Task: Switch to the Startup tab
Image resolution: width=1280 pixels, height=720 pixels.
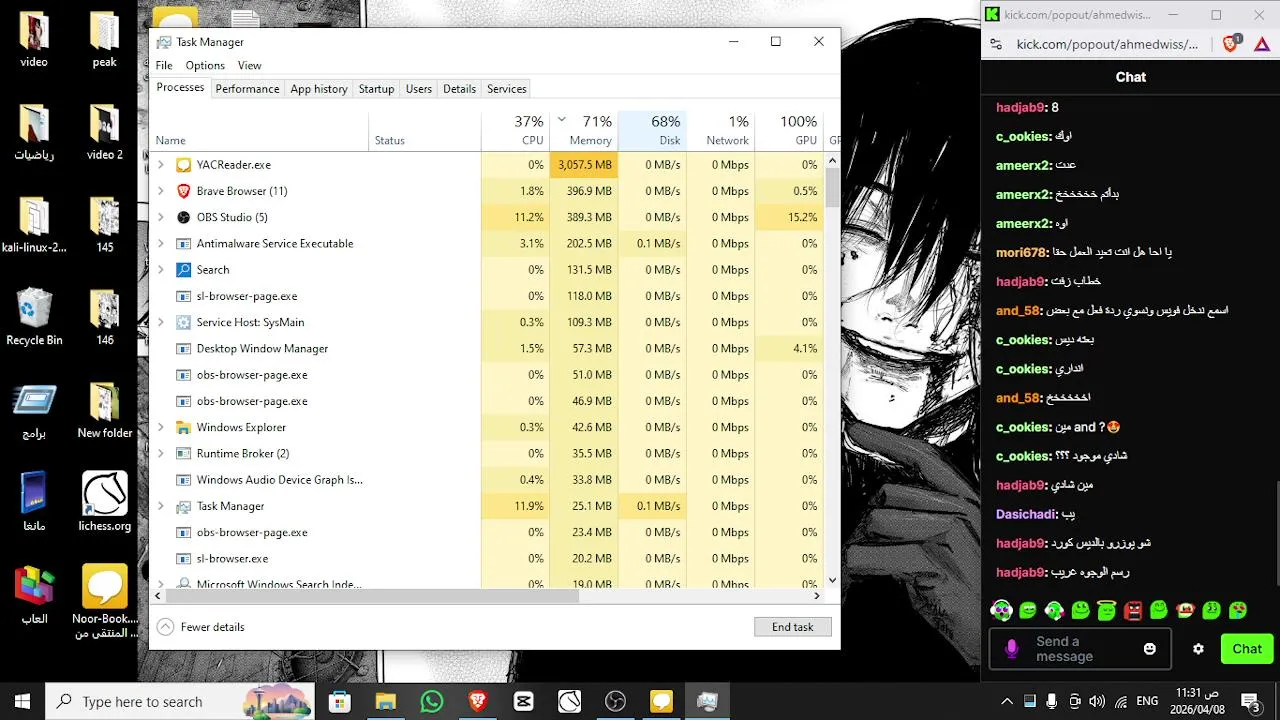Action: 376,89
